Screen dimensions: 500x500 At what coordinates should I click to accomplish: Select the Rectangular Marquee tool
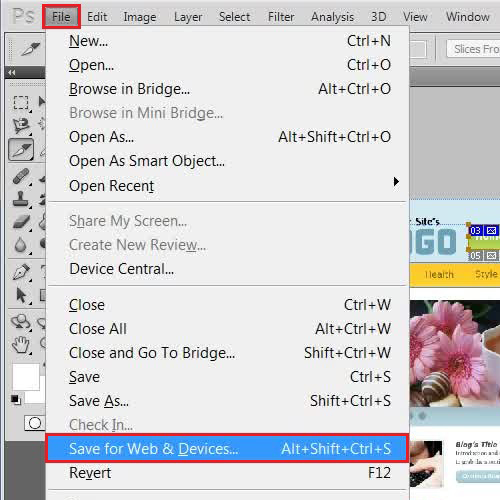(x=21, y=103)
